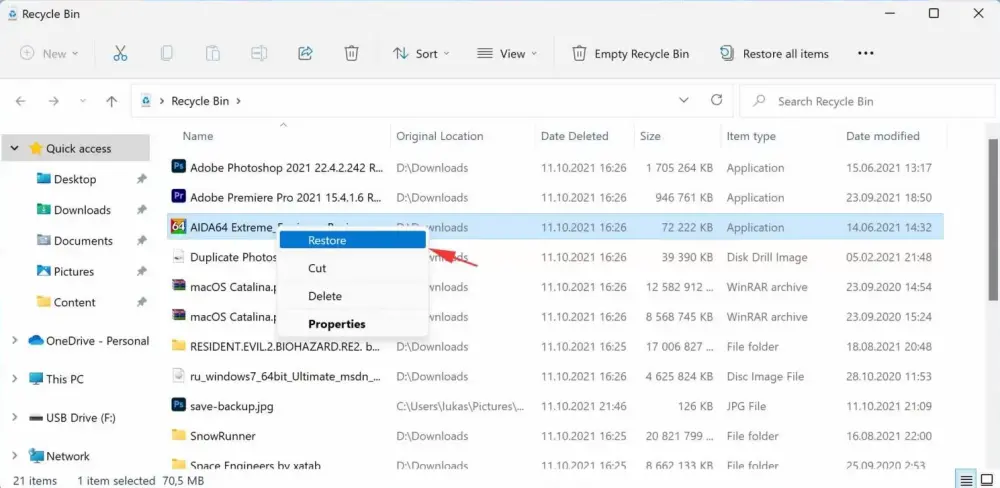Expand USB Drive (F:) in the sidebar
The width and height of the screenshot is (1000, 488).
tap(15, 418)
